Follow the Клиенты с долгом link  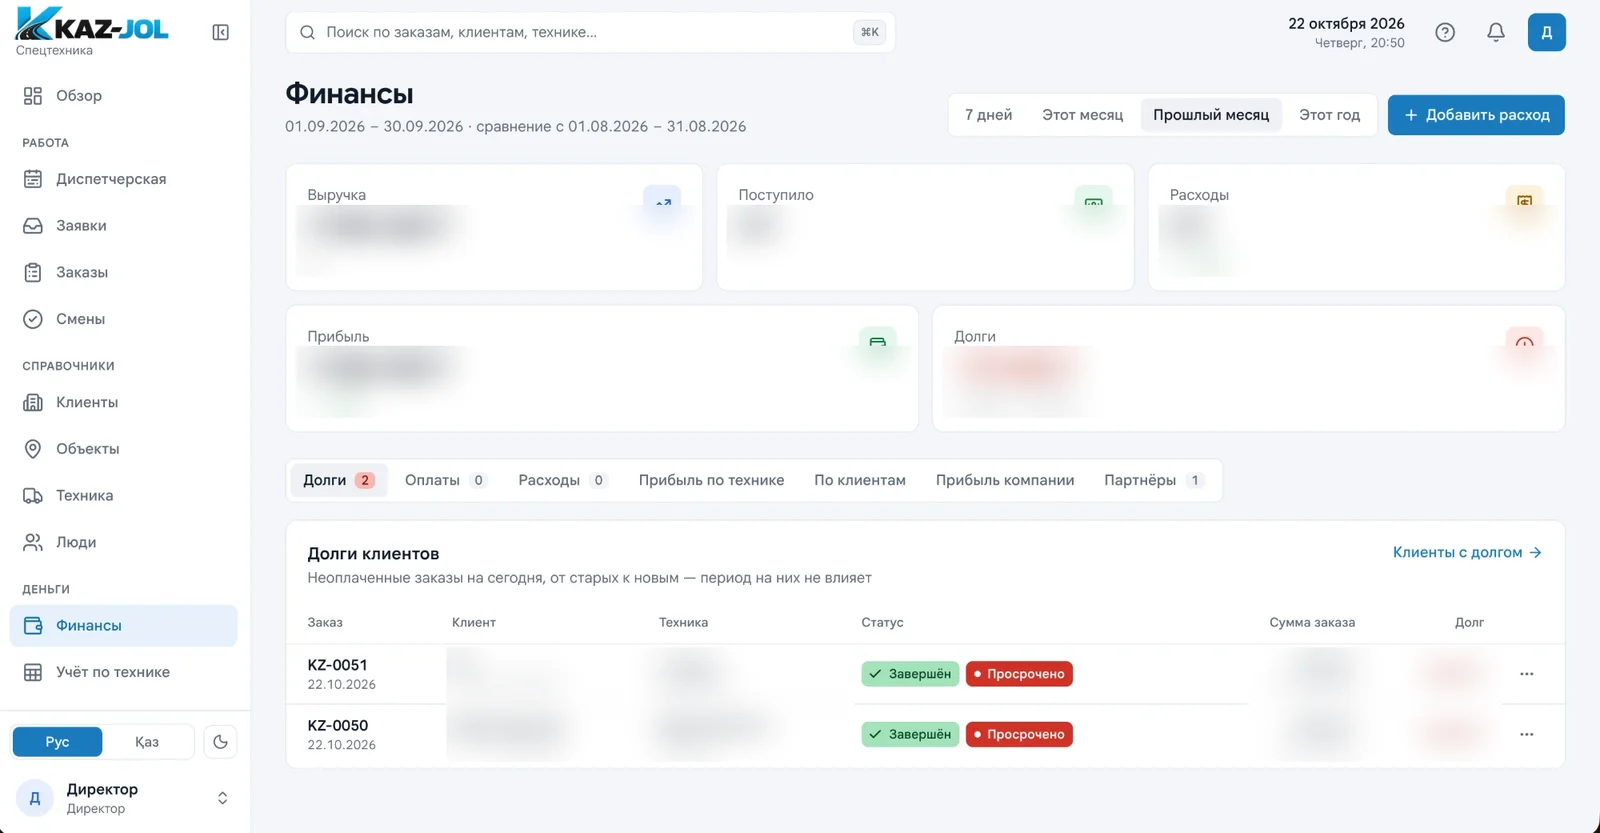pos(1467,552)
